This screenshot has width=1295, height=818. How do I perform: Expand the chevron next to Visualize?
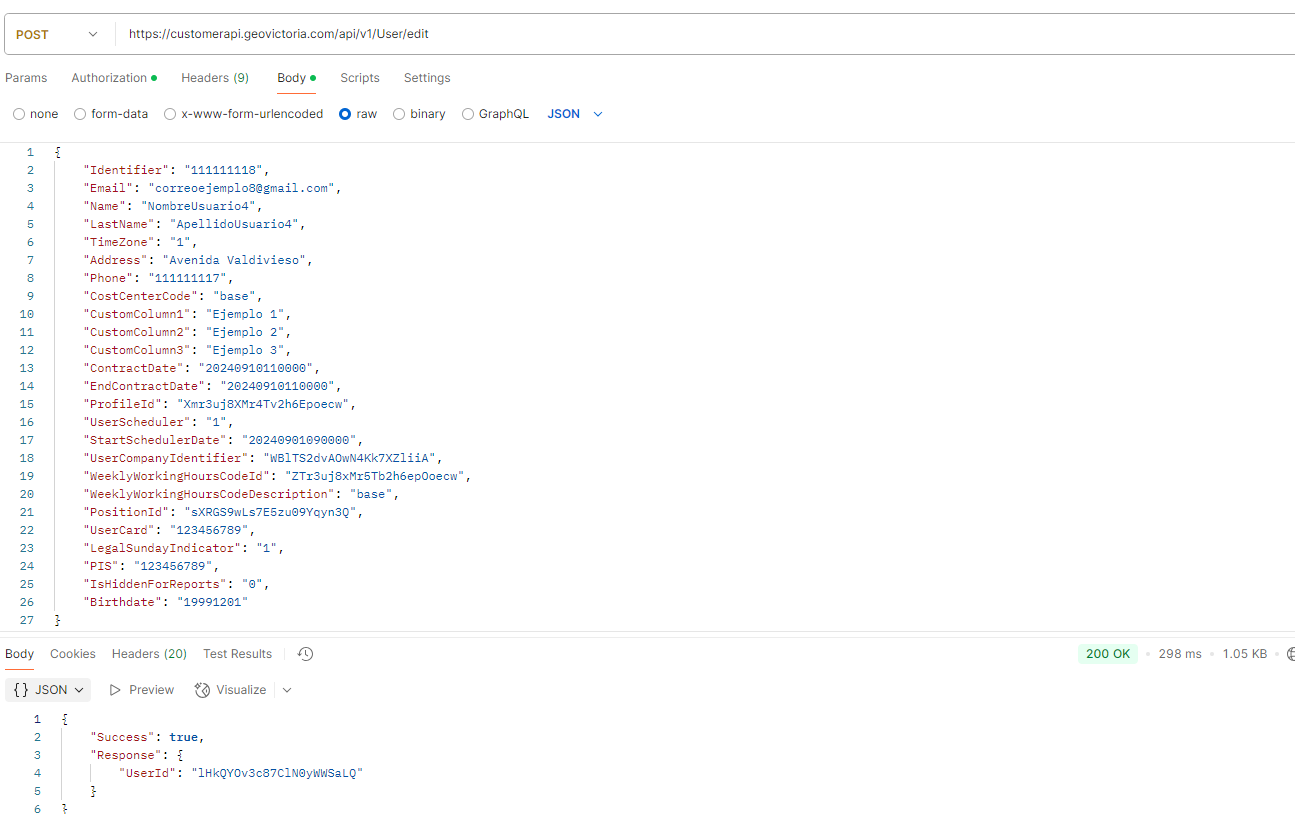click(287, 690)
